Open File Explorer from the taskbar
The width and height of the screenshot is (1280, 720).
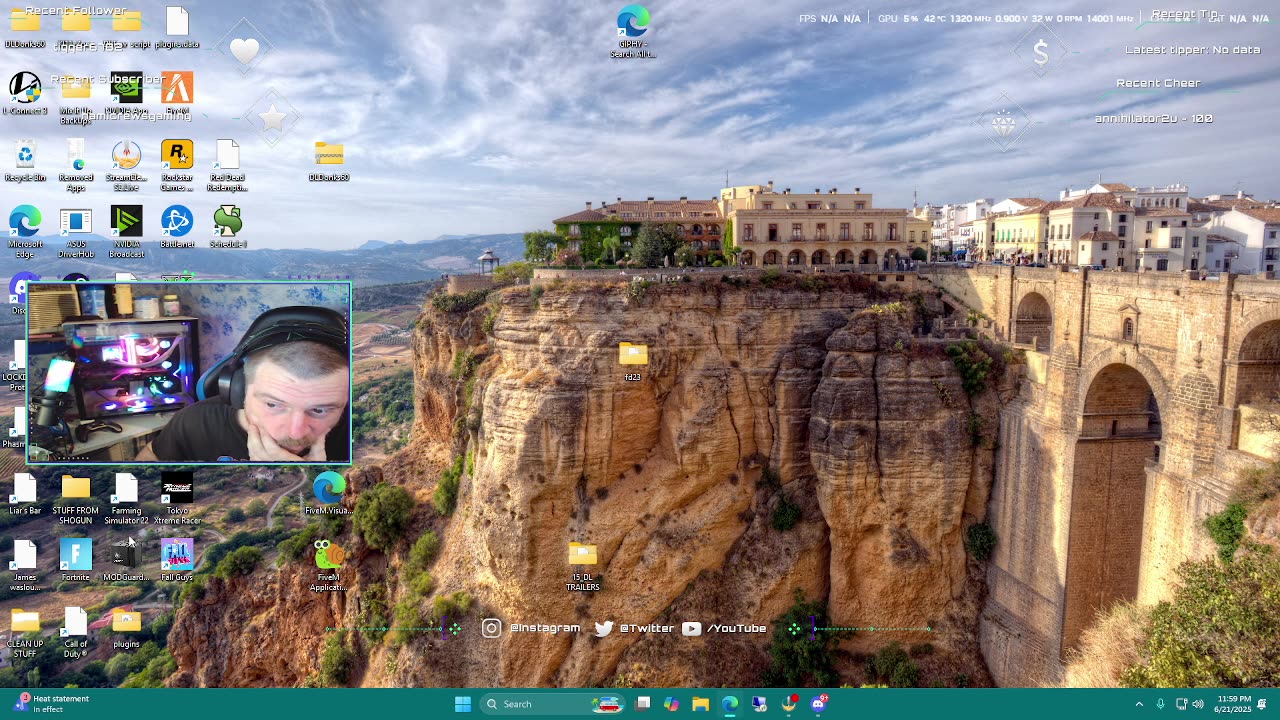click(x=700, y=704)
